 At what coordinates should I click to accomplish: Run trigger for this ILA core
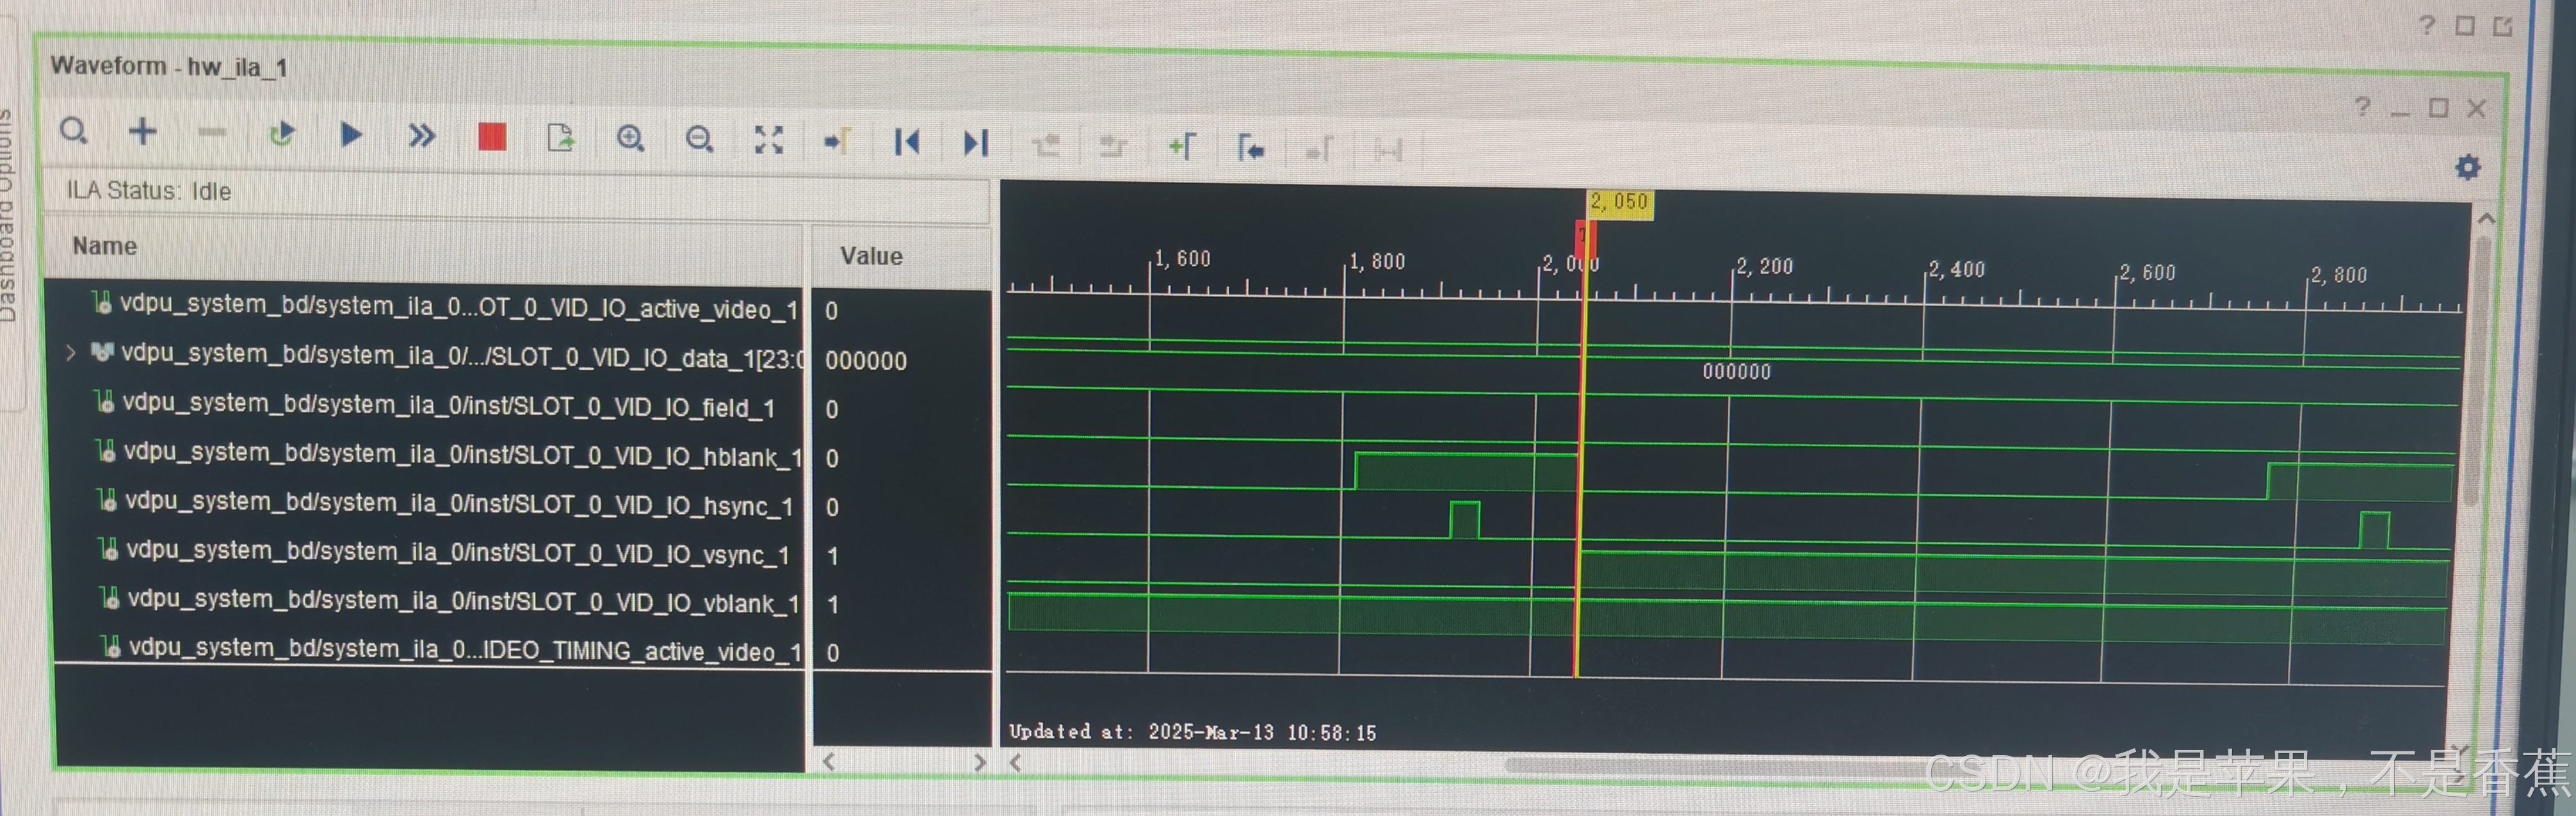tap(351, 134)
